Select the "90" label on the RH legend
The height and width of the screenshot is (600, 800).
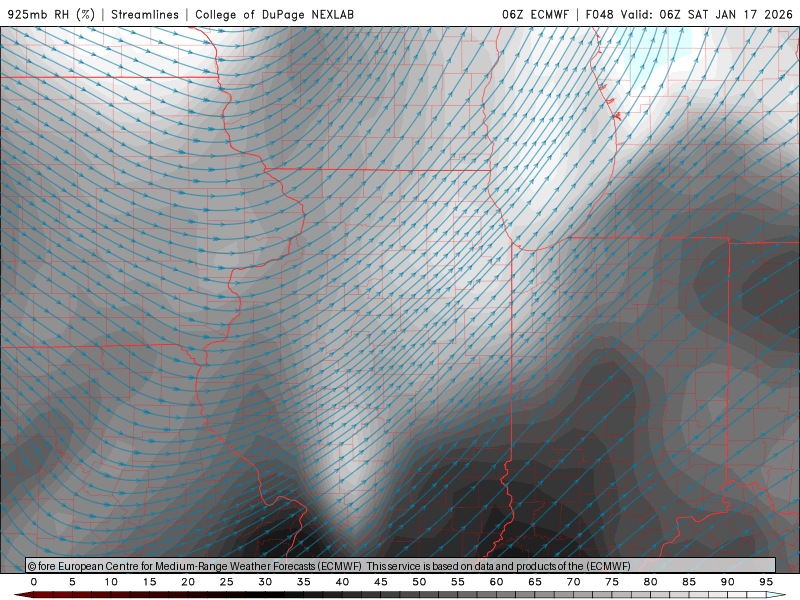pos(728,582)
